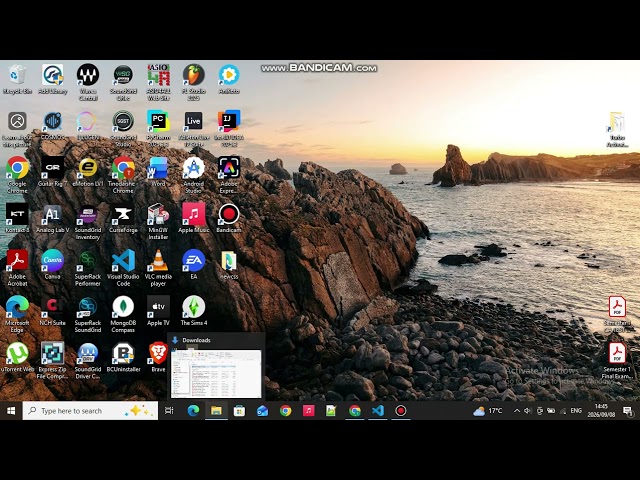Launch MongoDB Compass from the desktop
The width and height of the screenshot is (640, 480).
(123, 314)
